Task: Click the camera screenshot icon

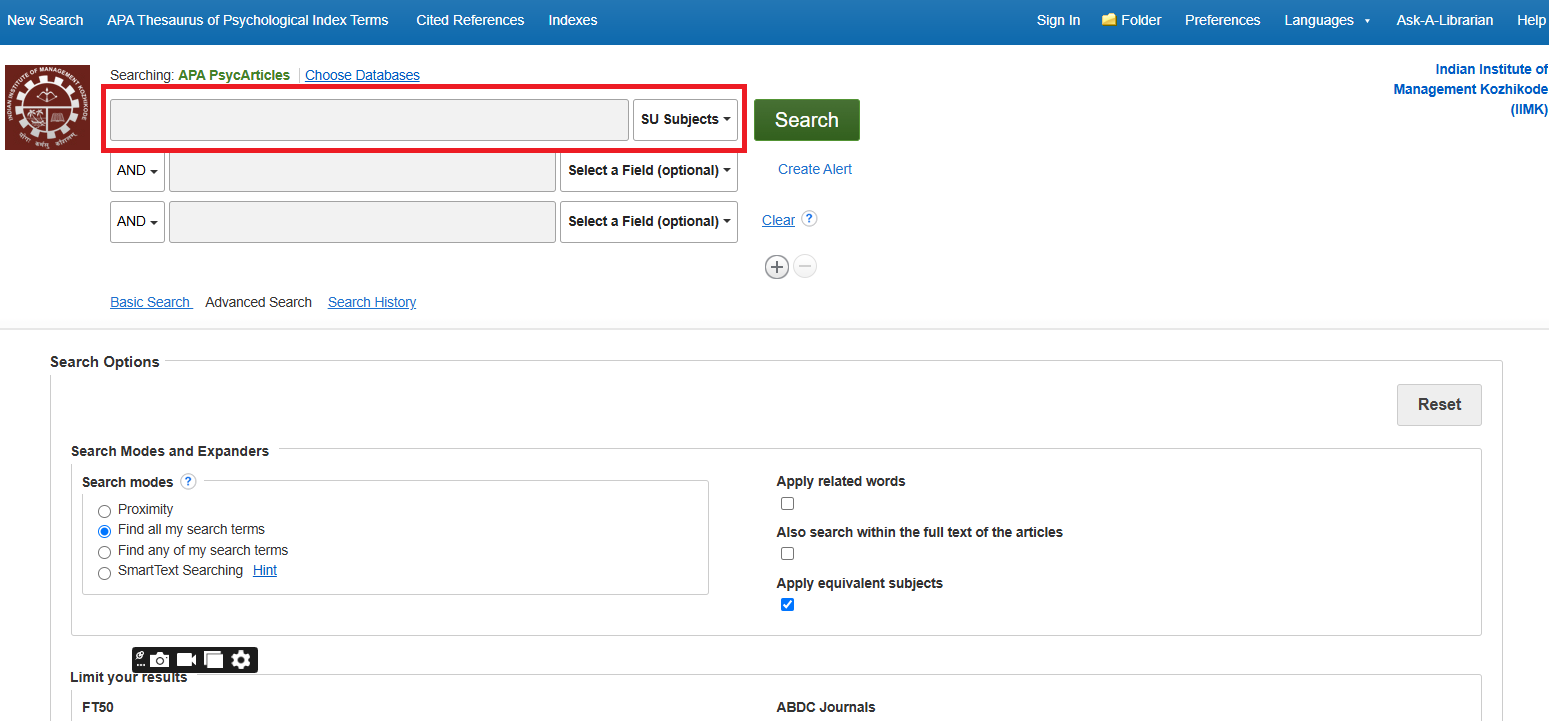Action: (x=160, y=660)
